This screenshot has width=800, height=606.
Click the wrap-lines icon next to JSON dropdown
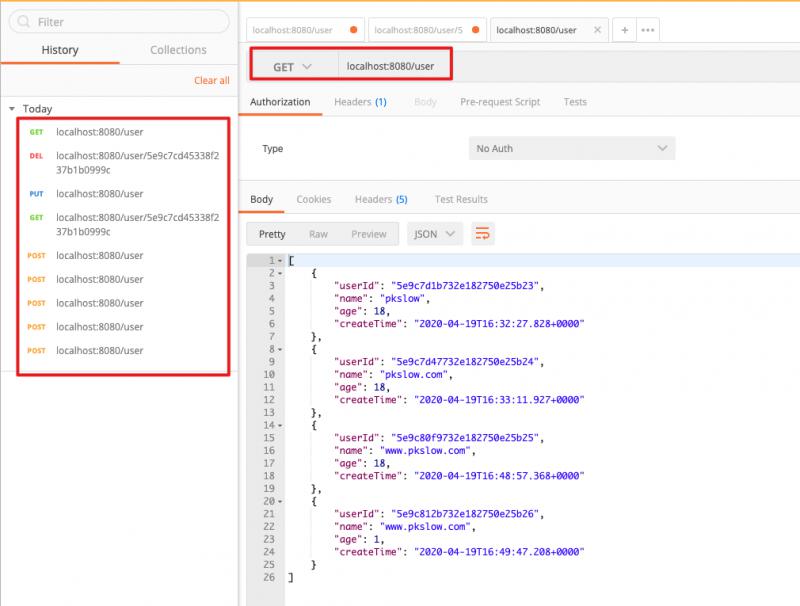483,233
